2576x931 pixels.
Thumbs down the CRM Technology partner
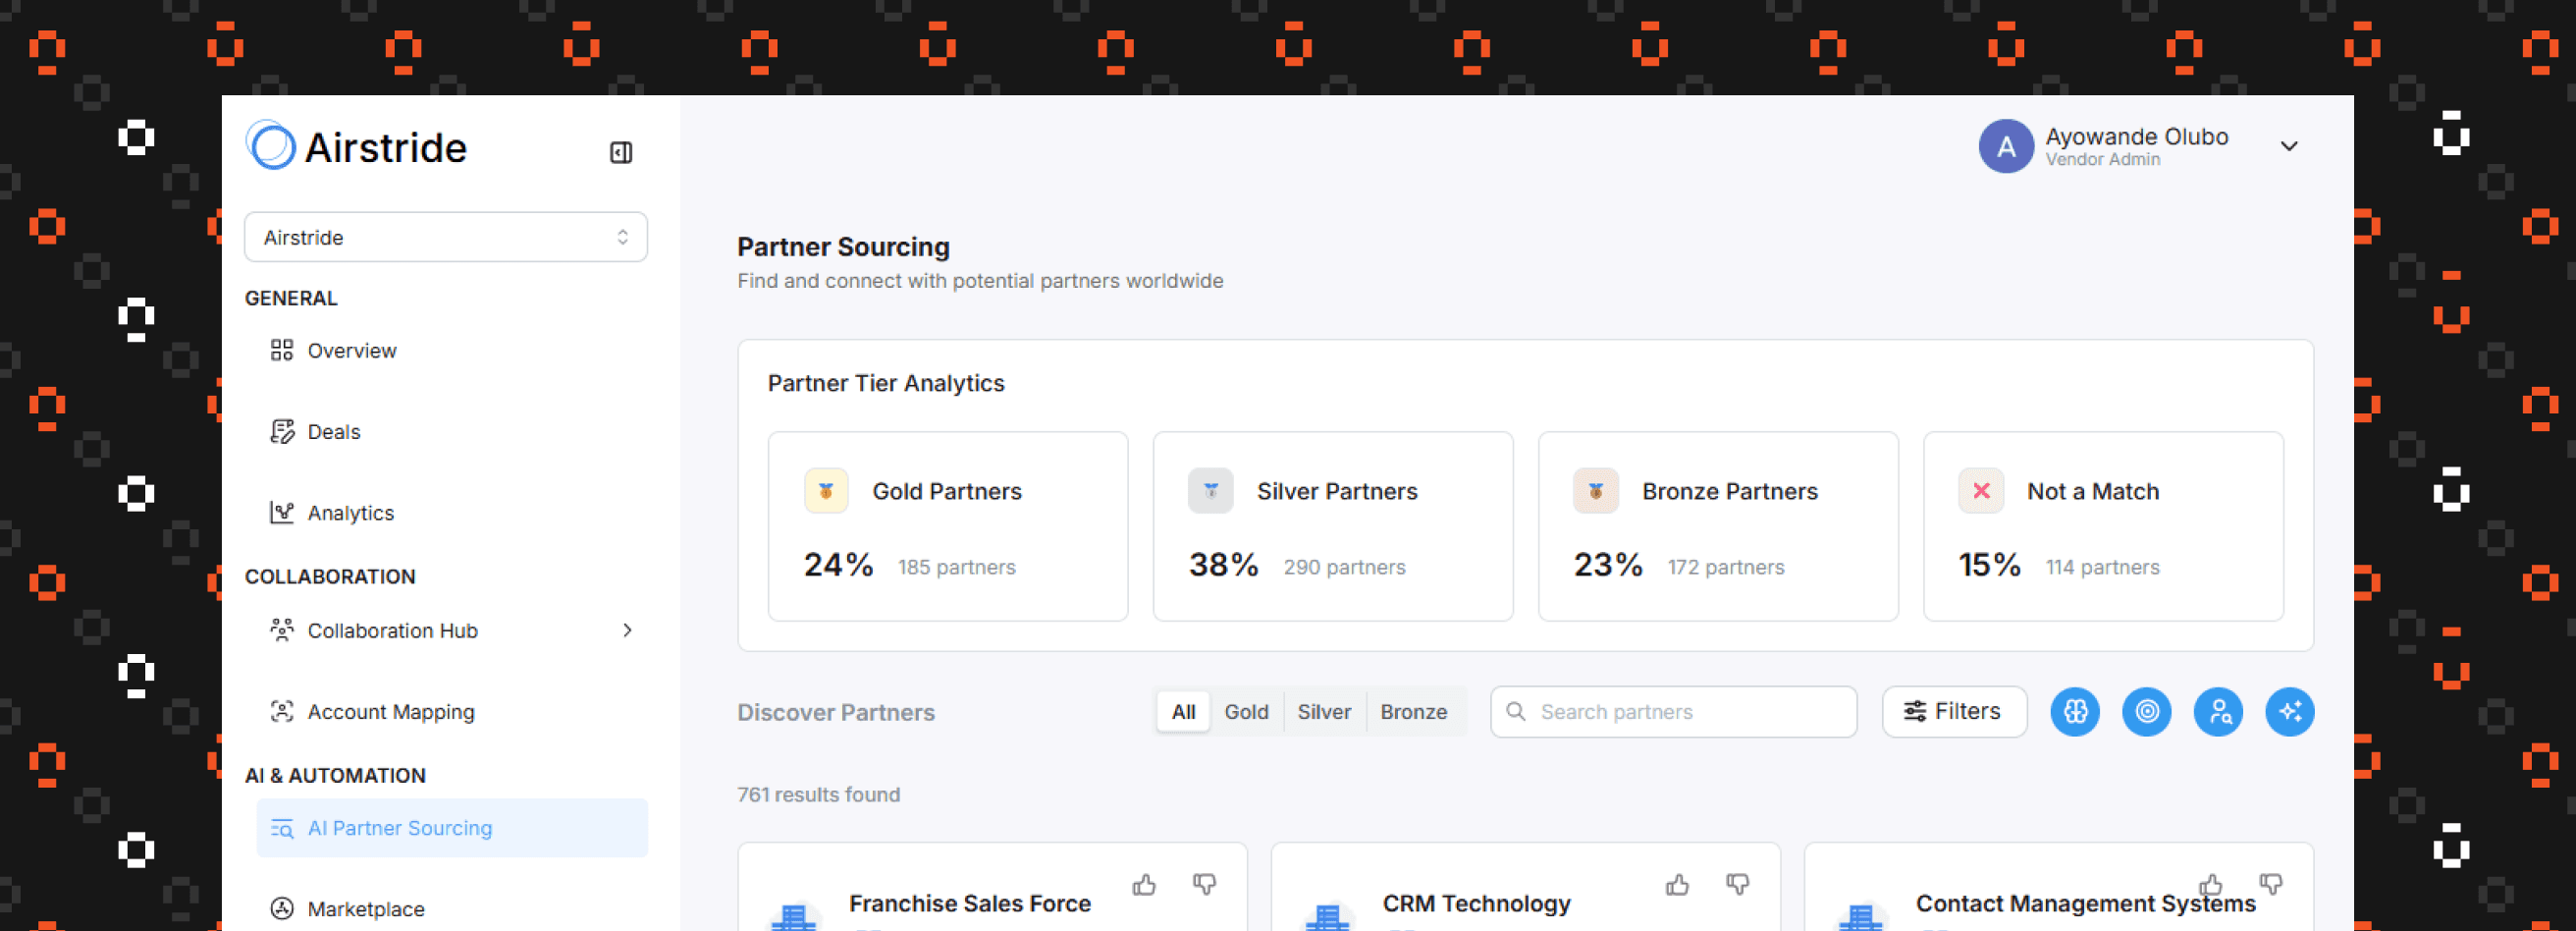(x=1737, y=884)
